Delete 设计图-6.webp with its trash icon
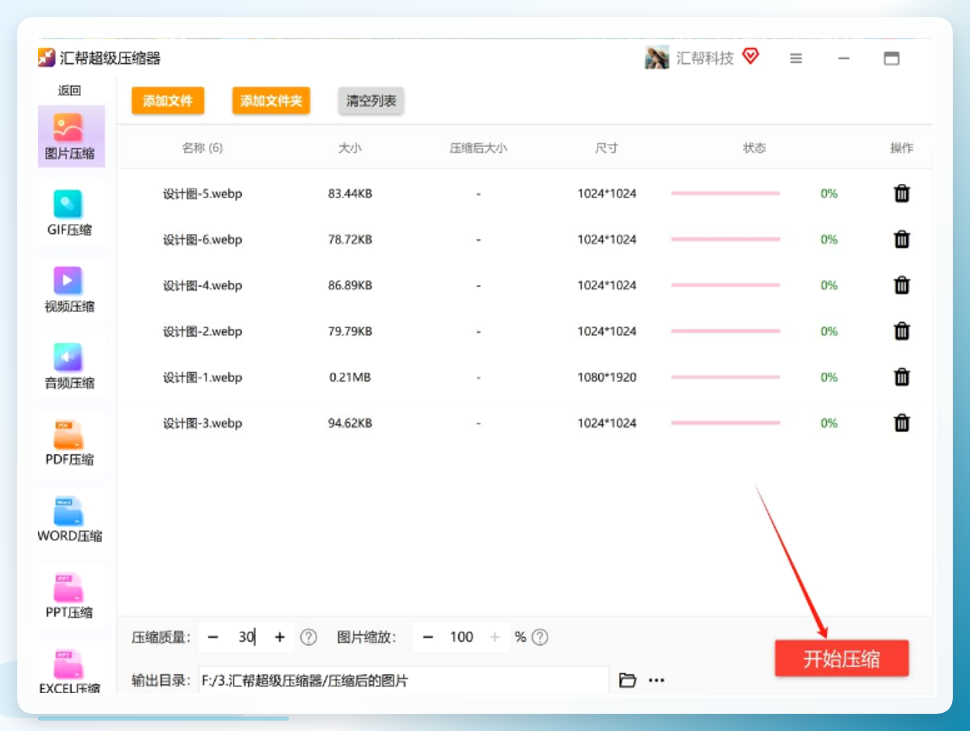970x731 pixels. point(901,239)
